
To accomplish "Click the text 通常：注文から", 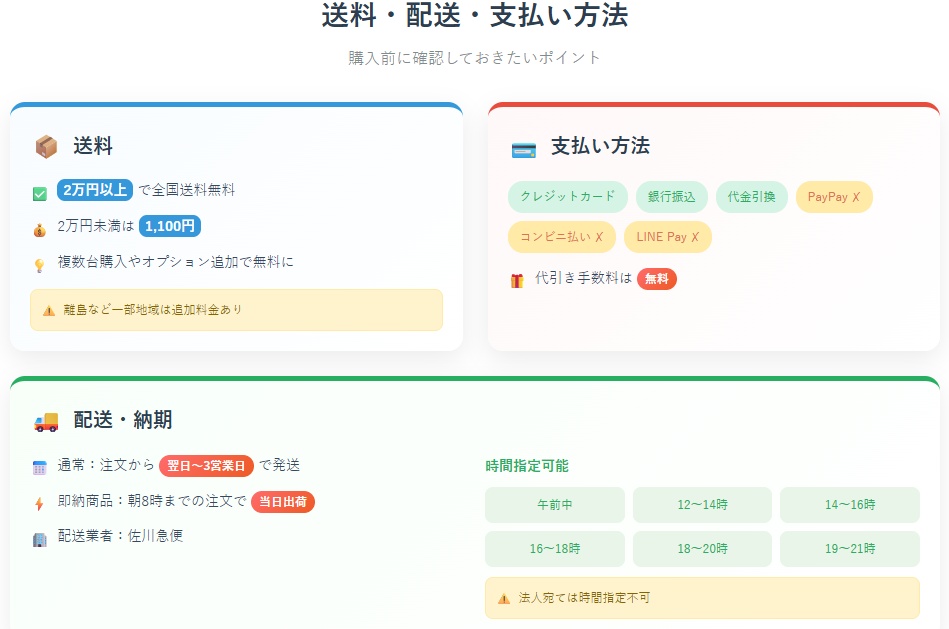I will coord(106,466).
